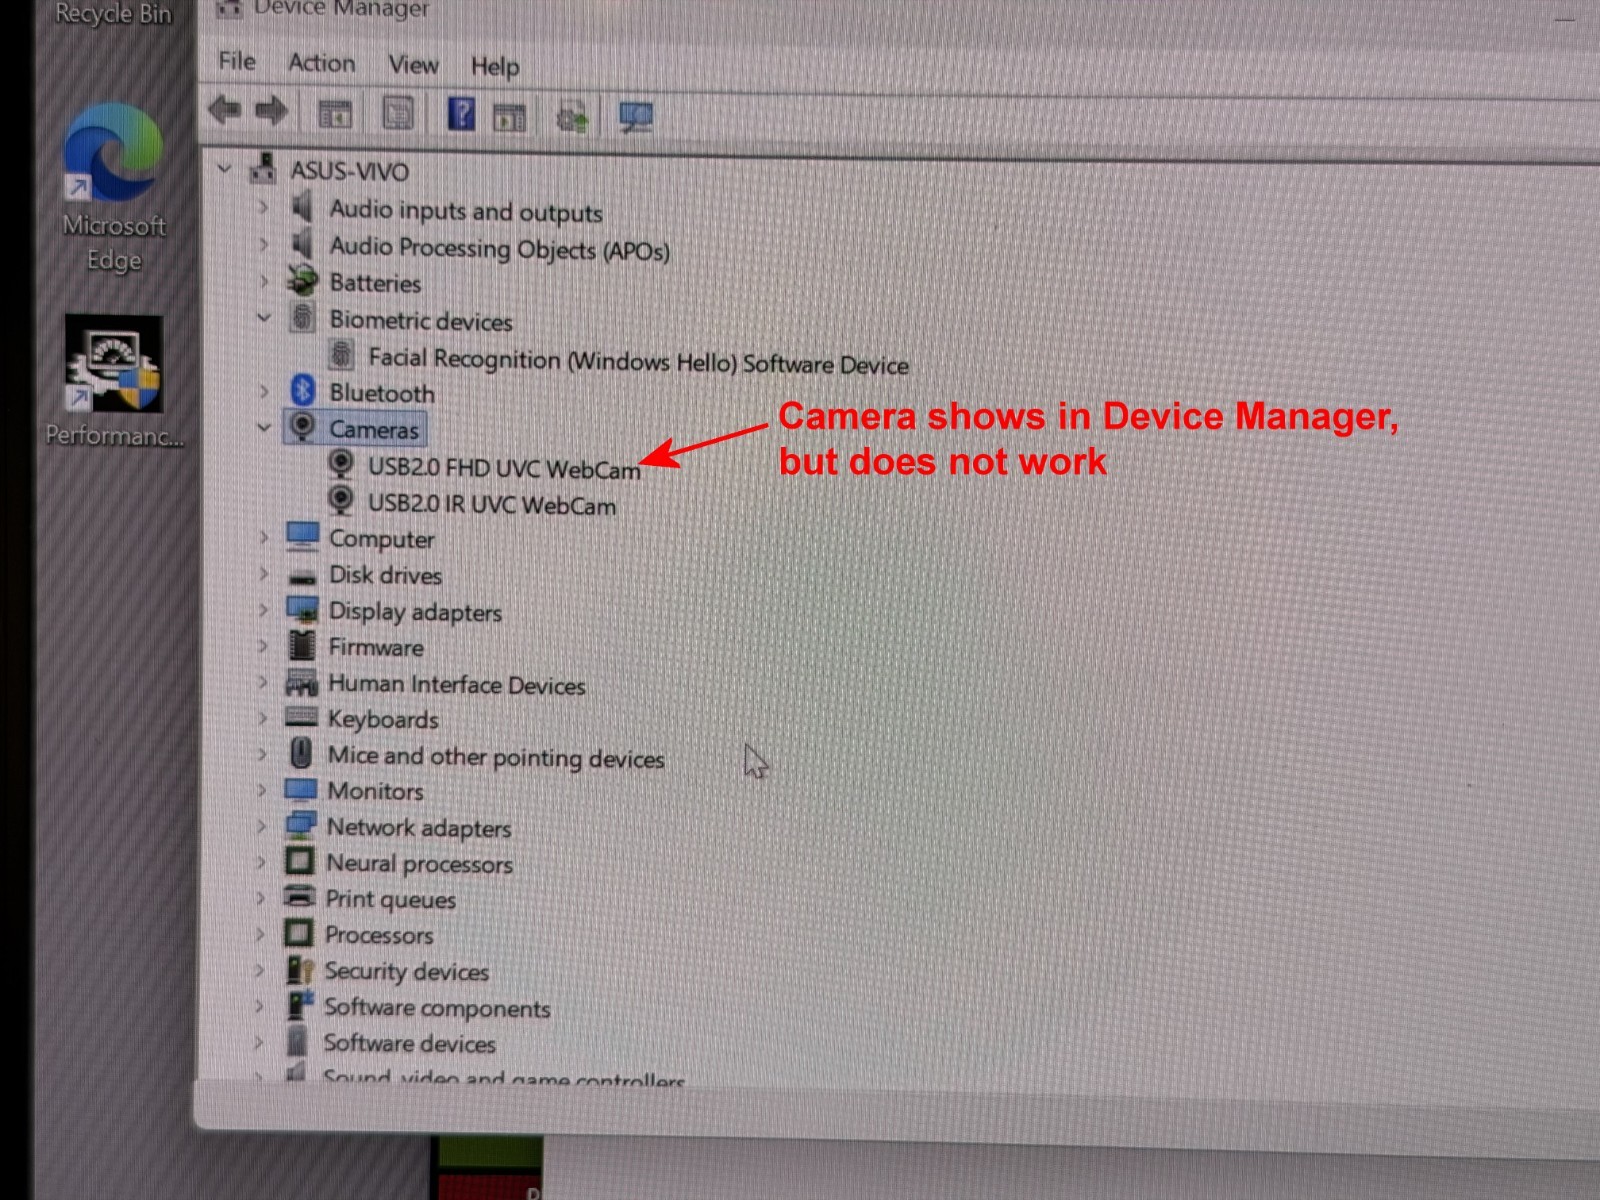Viewport: 1600px width, 1200px height.
Task: Select USB2.0 FHD UVC WebCam
Action: pyautogui.click(x=504, y=468)
